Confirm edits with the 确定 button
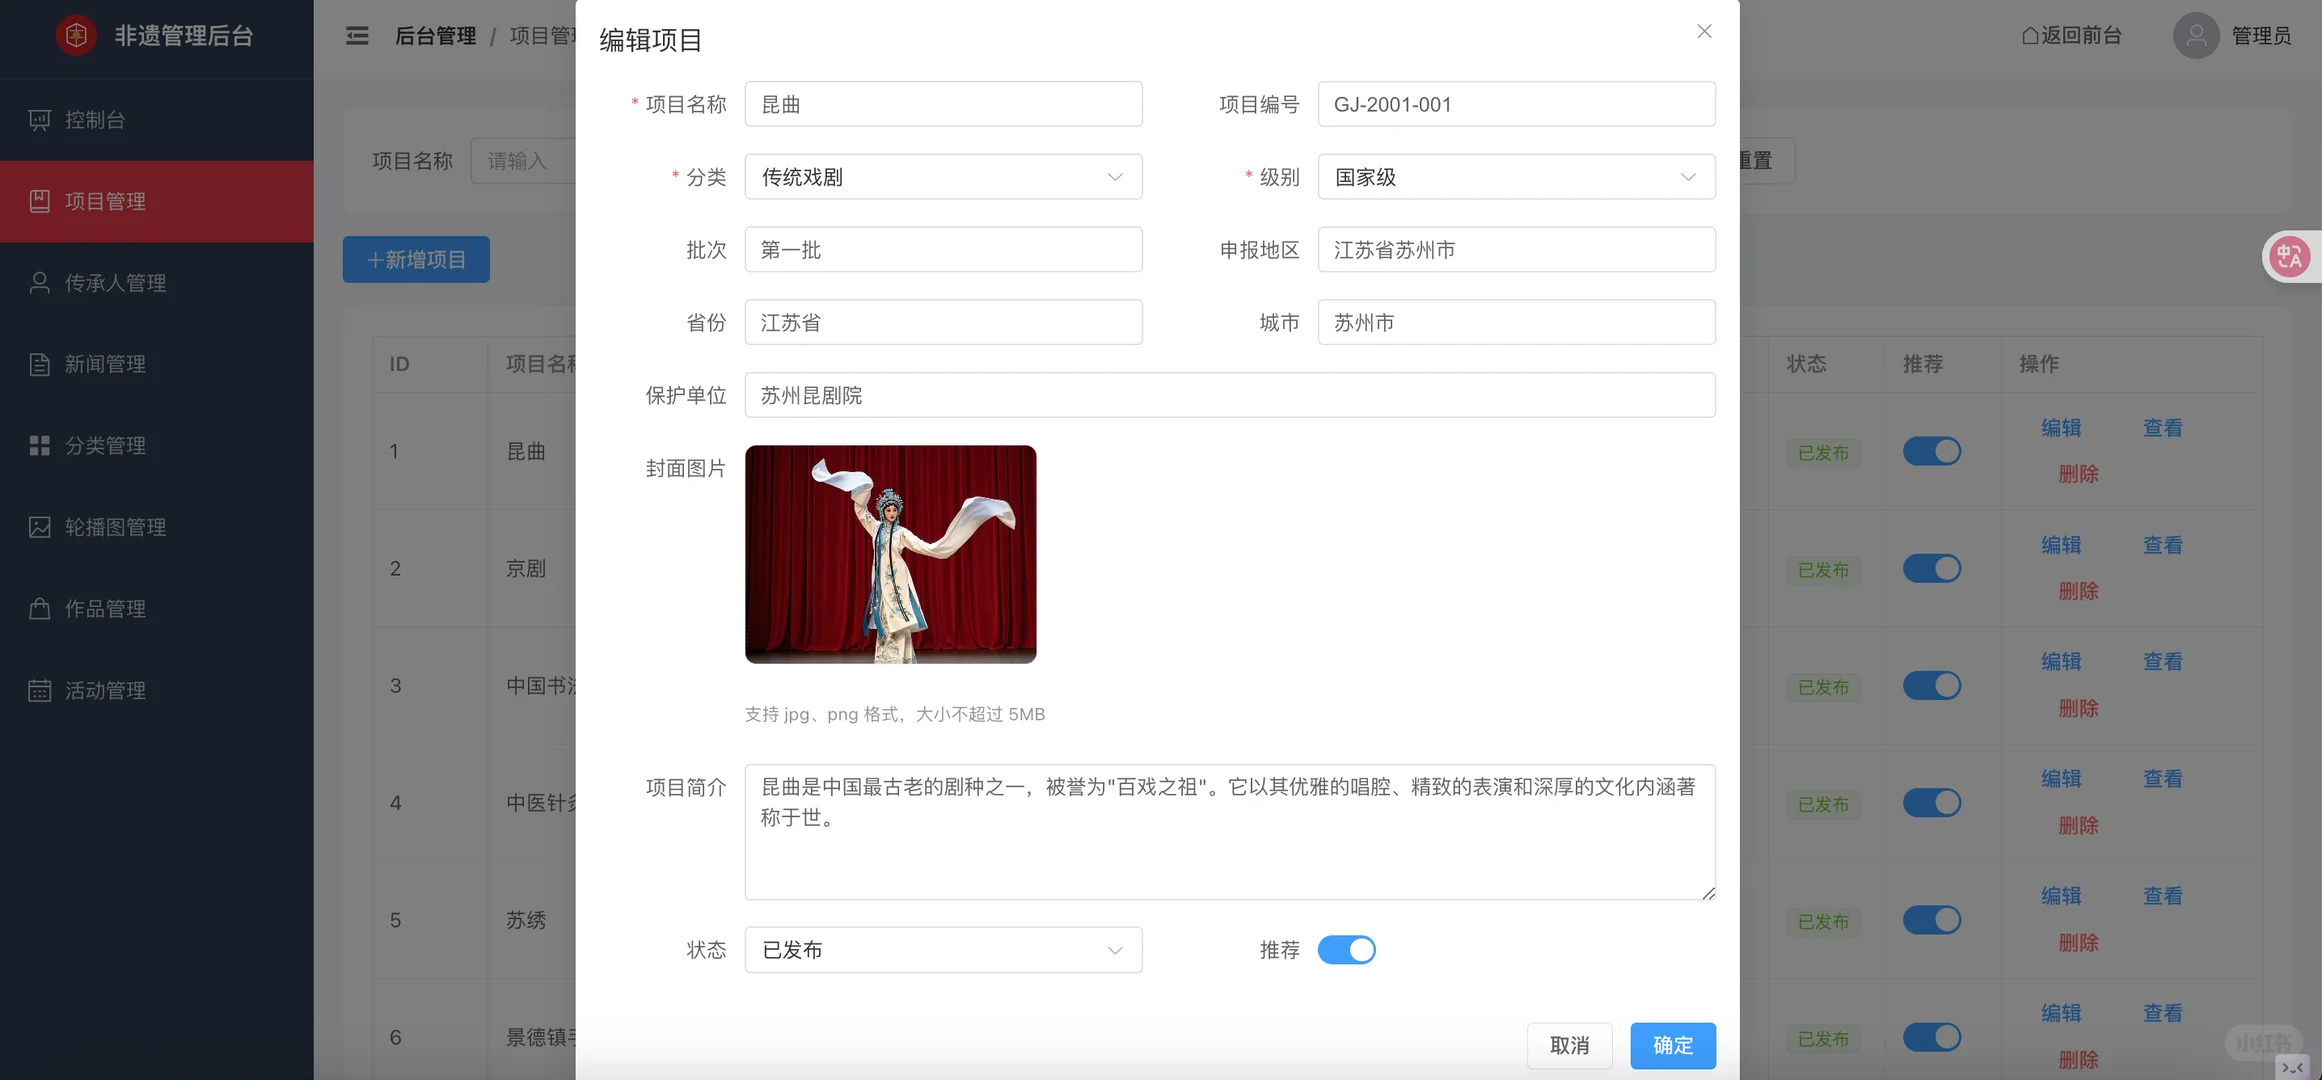 coord(1672,1045)
